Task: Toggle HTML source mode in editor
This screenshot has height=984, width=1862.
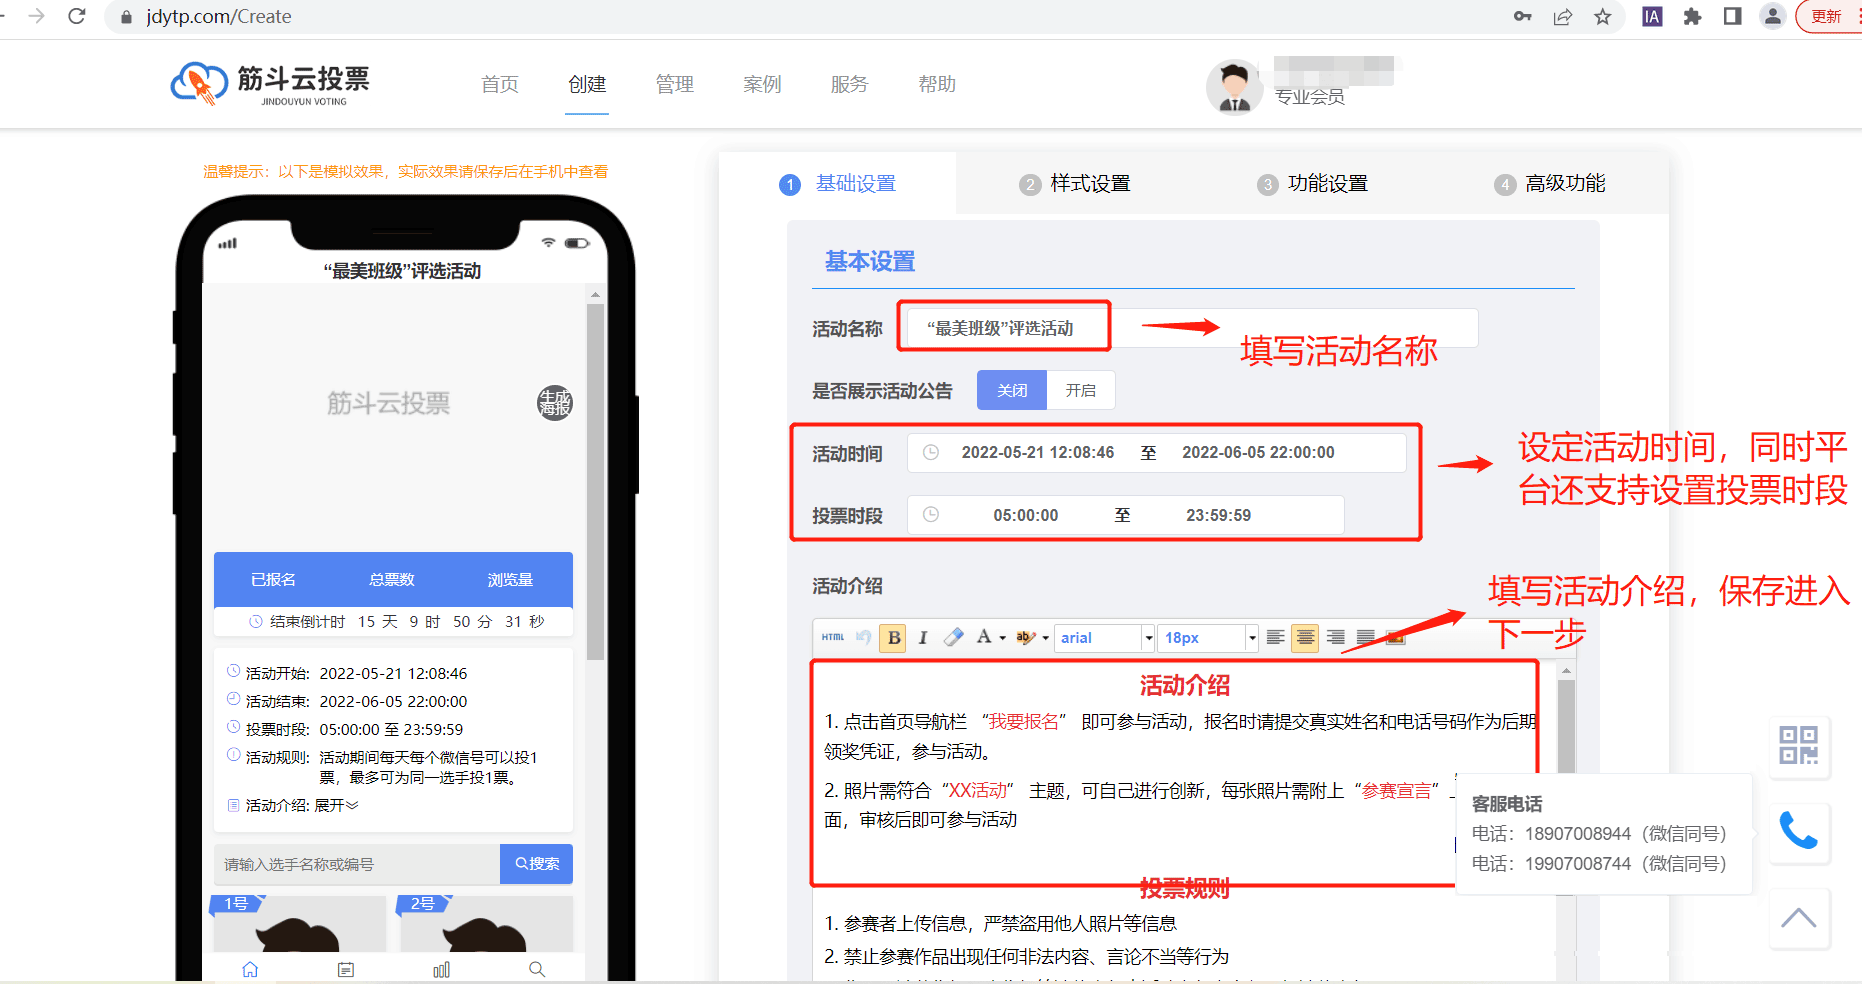Action: click(x=833, y=637)
